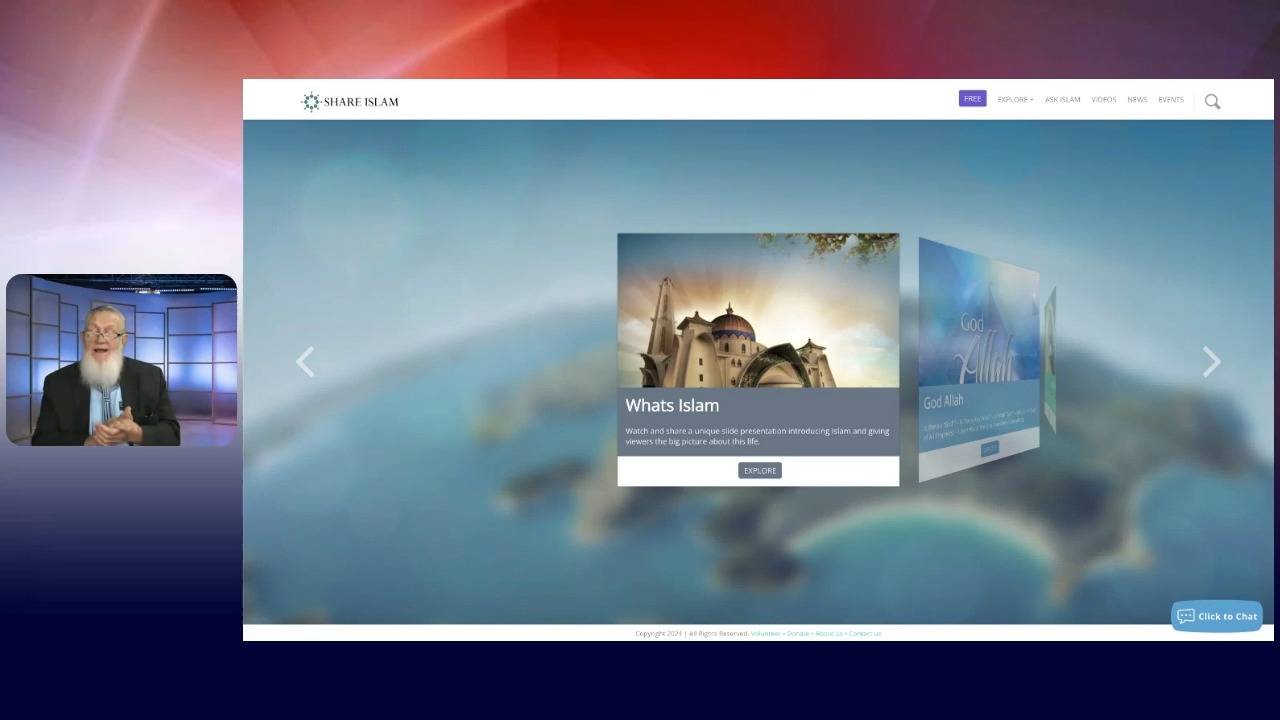The width and height of the screenshot is (1280, 720).
Task: Open Videos menu item
Action: pos(1103,99)
